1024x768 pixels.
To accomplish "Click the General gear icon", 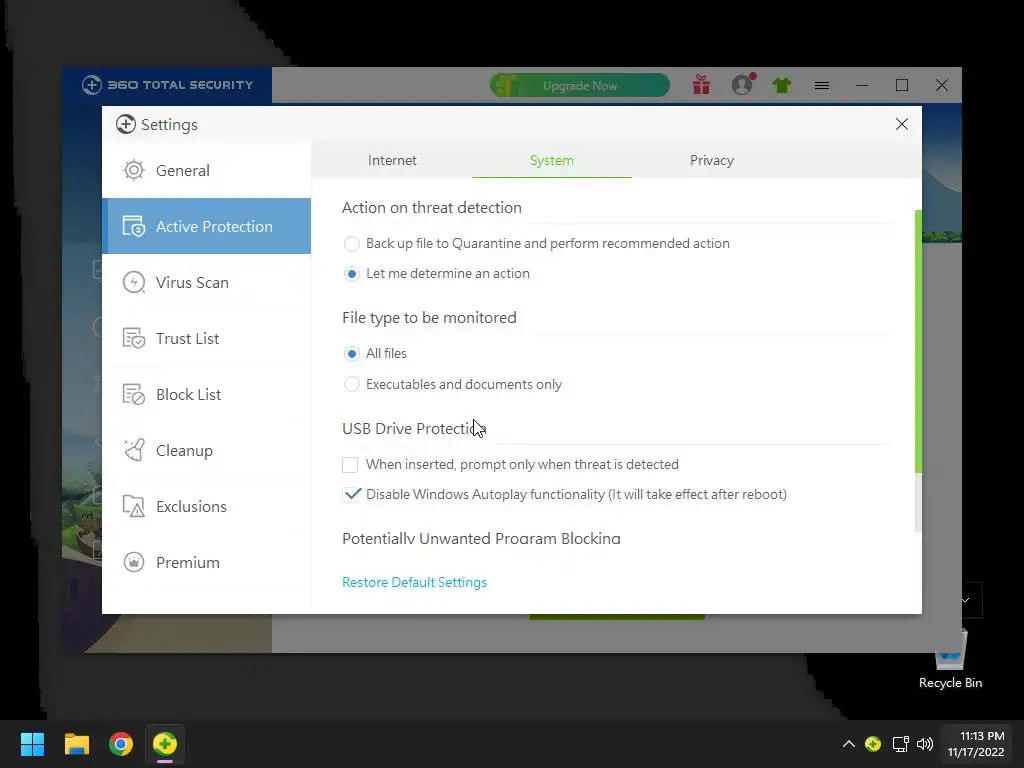I will (134, 170).
